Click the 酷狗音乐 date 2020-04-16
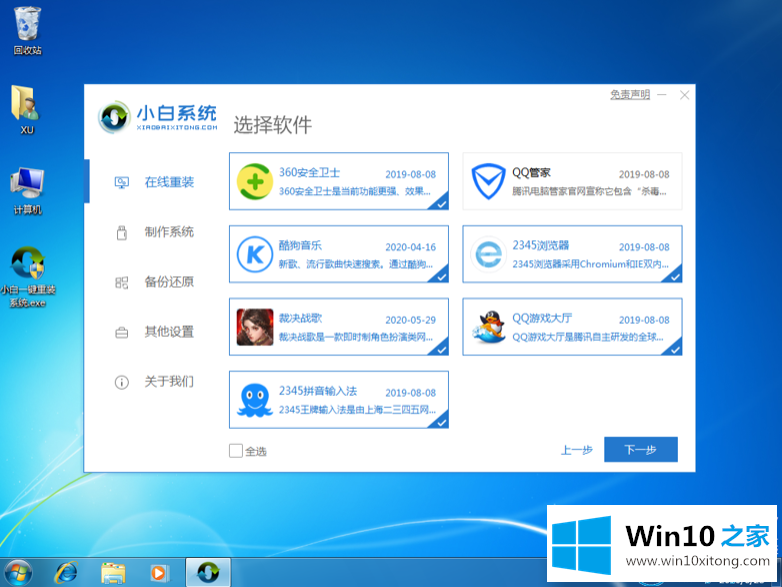The width and height of the screenshot is (782, 587). pos(410,247)
